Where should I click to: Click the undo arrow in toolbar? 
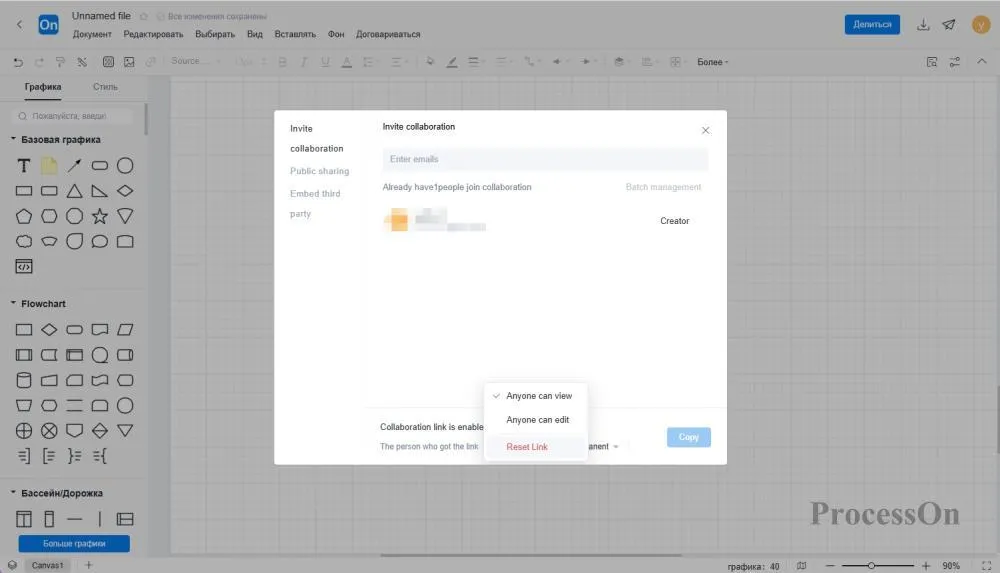[18, 62]
